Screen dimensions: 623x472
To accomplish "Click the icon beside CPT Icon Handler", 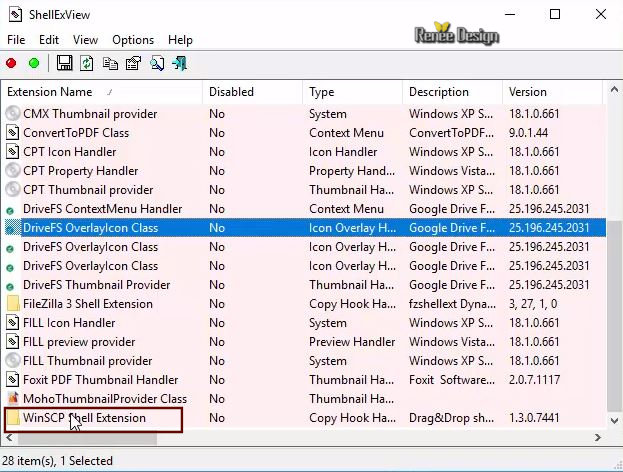I will point(13,151).
